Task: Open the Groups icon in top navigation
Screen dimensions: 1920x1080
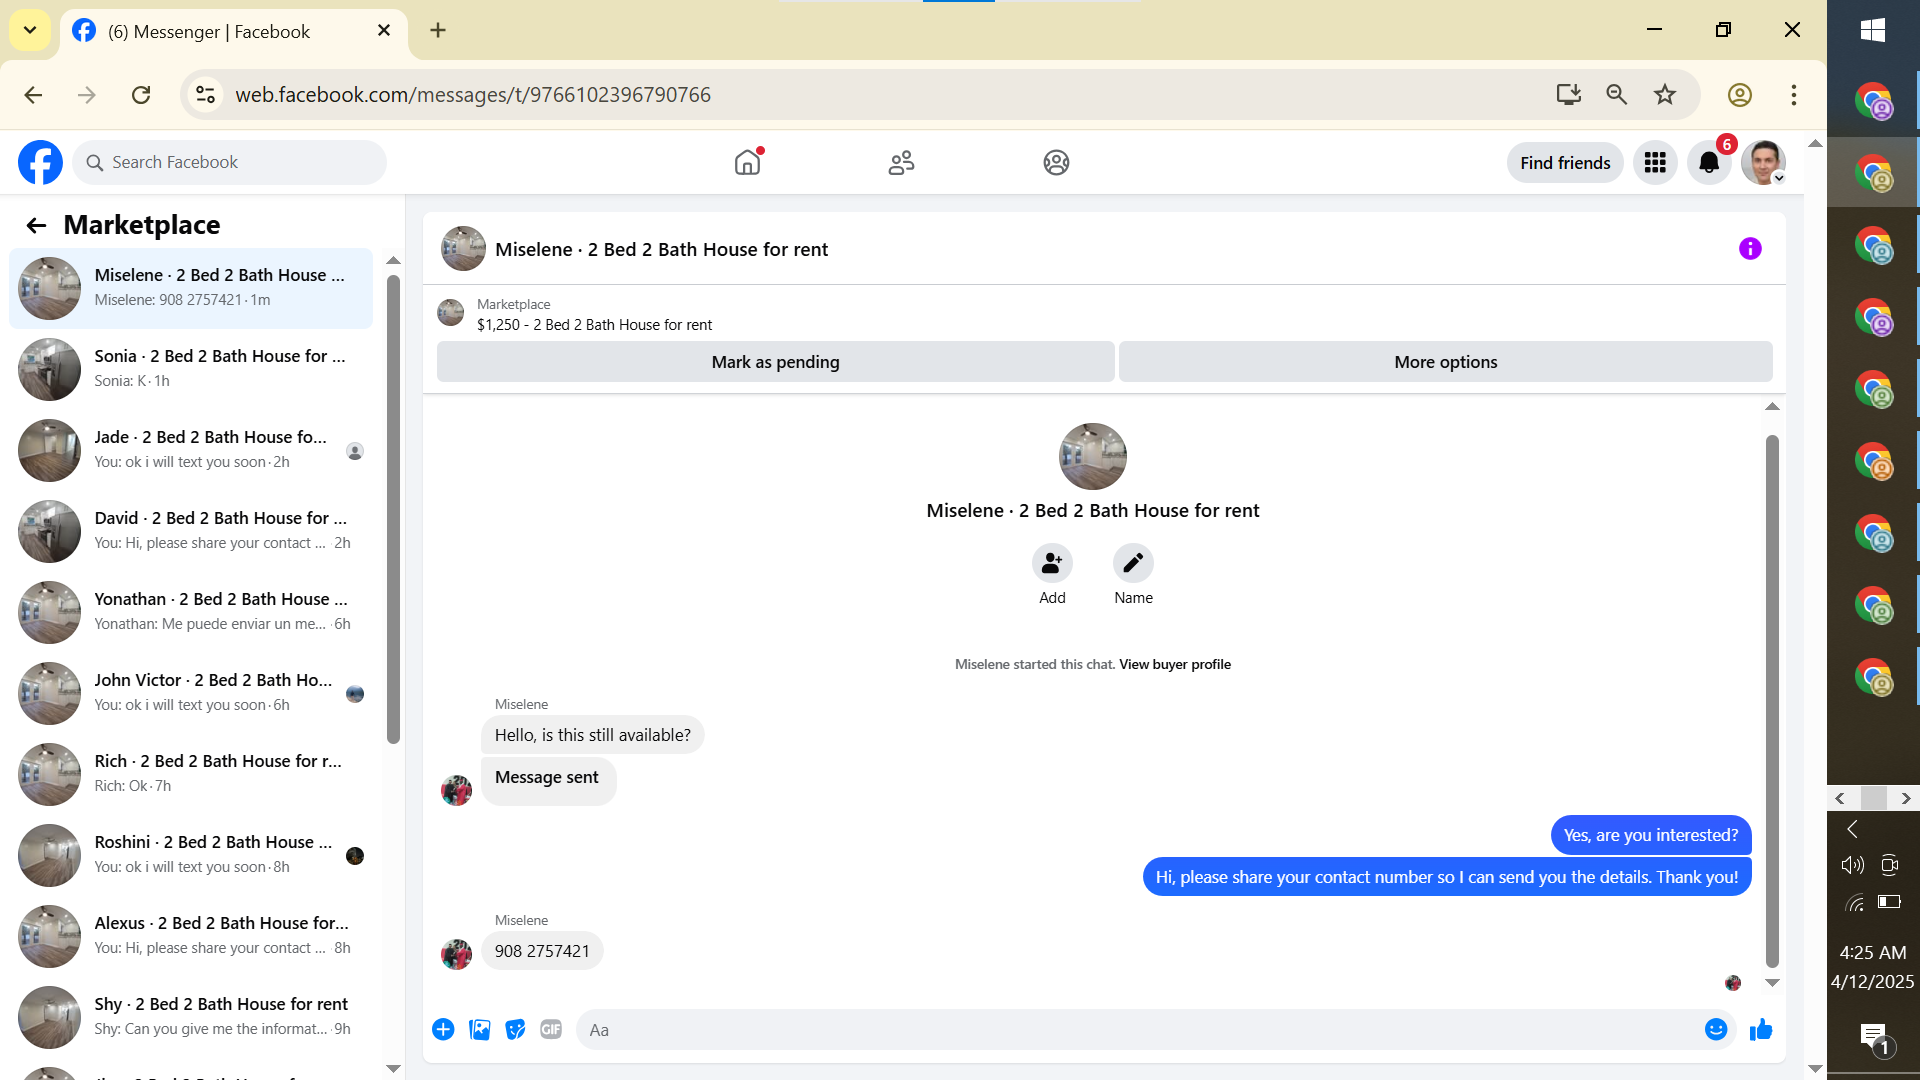Action: [1056, 162]
